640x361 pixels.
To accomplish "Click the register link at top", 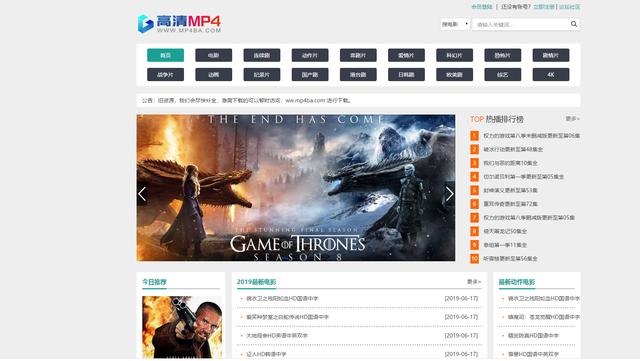I will pos(544,7).
